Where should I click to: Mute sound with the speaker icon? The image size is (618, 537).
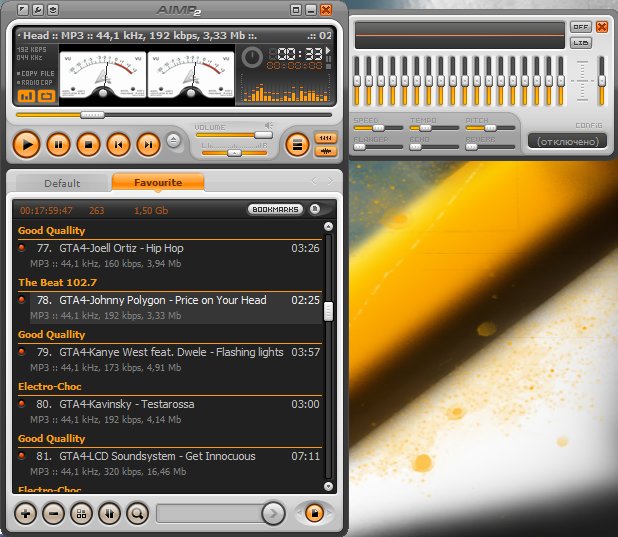pyautogui.click(x=269, y=126)
